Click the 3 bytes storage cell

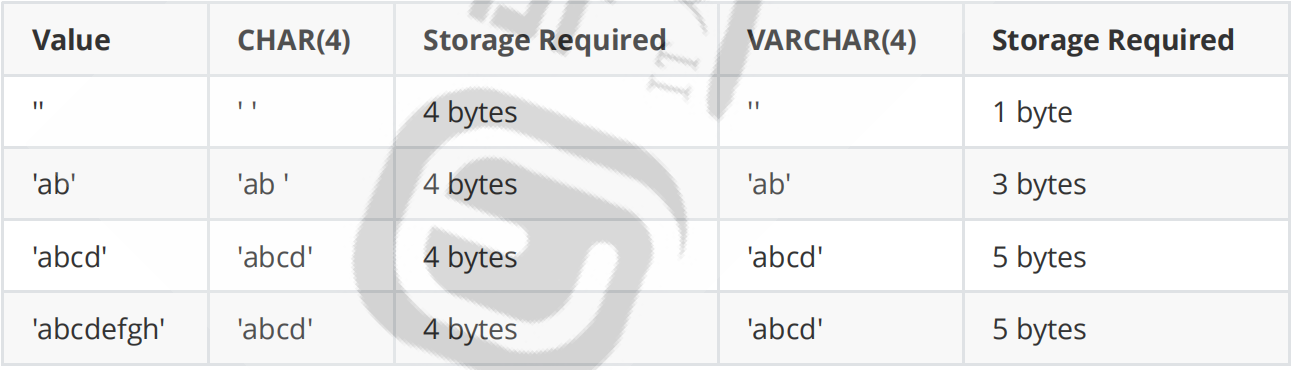[x=1039, y=185]
